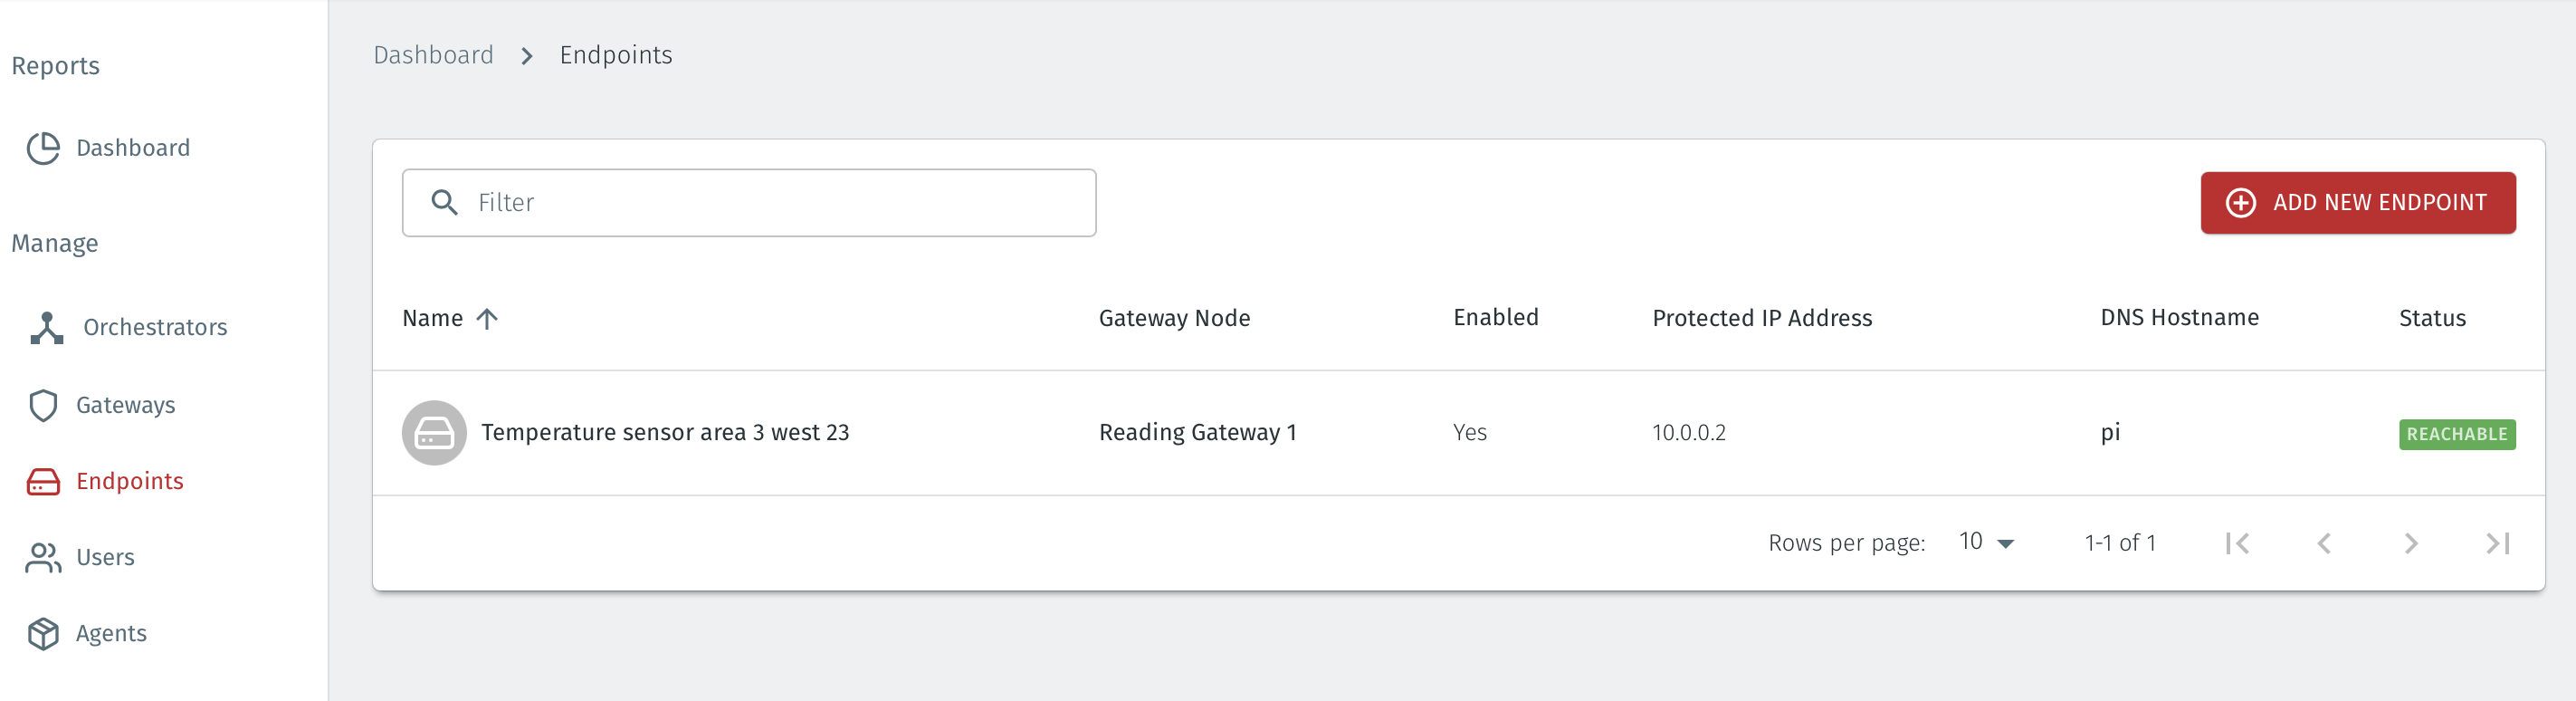Click the Dashboard breadcrumb link
2576x701 pixels.
coord(433,55)
